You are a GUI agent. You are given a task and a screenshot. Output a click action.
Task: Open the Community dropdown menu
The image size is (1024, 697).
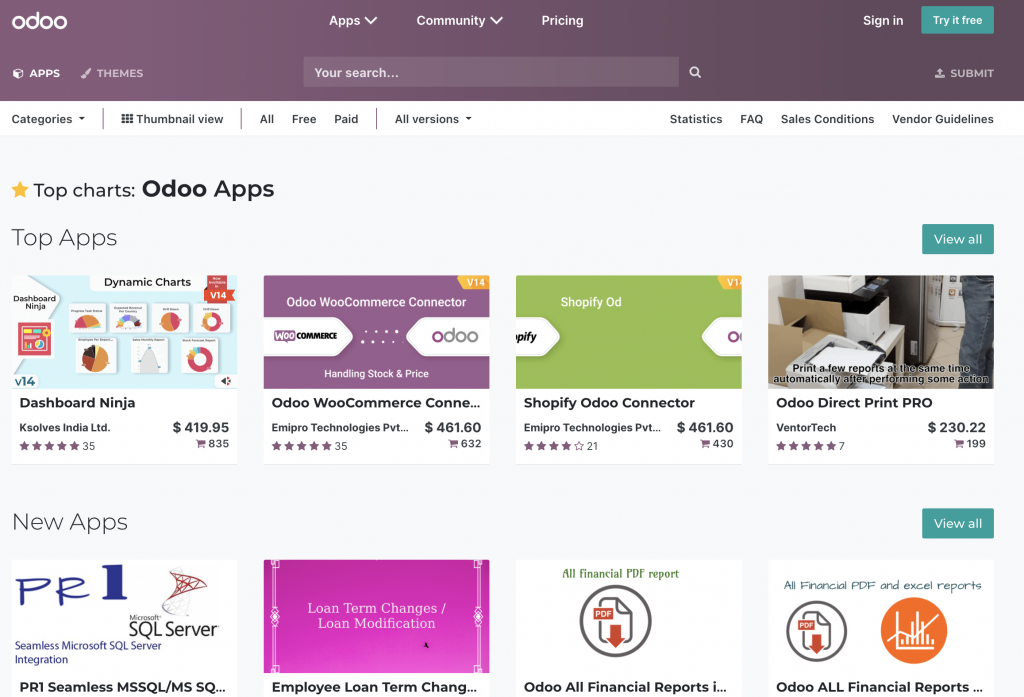(x=459, y=20)
